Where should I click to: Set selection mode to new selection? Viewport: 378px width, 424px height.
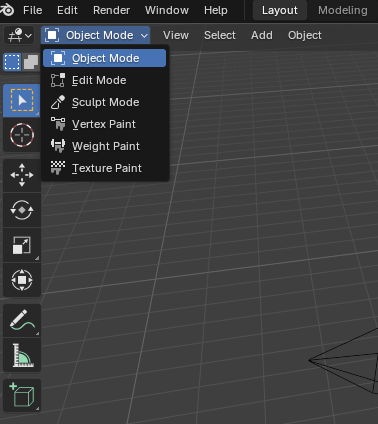[x=12, y=62]
